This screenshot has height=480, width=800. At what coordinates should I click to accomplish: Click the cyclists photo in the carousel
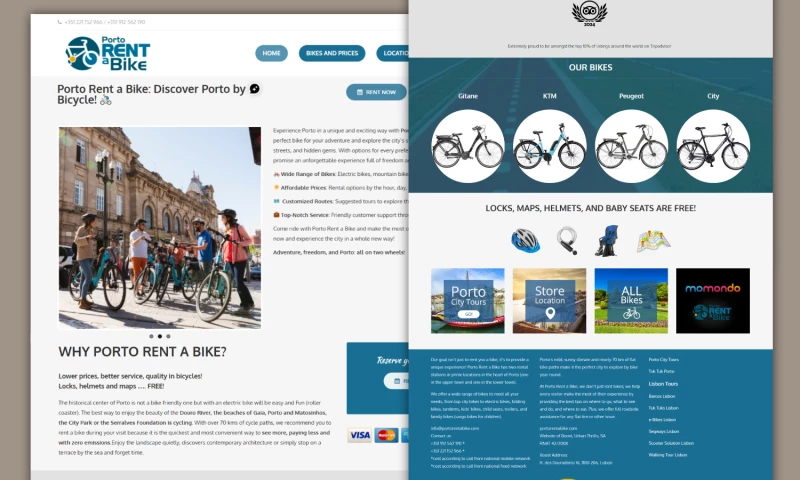click(160, 228)
